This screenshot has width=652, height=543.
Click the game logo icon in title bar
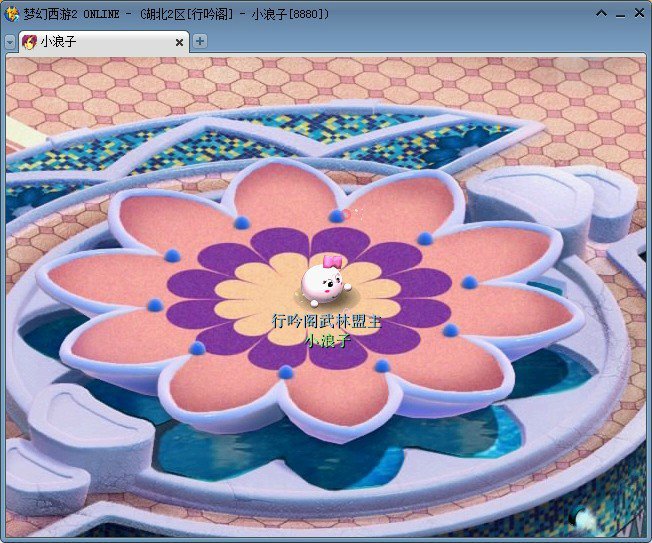pyautogui.click(x=11, y=14)
